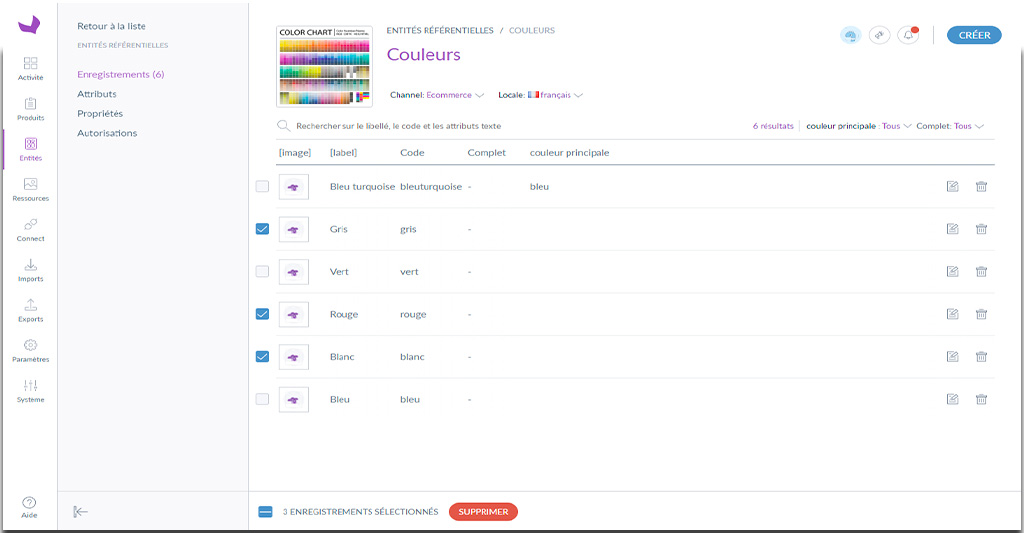The image size is (1024, 533).
Task: Check the Bleu turquoise row checkbox
Action: 262,186
